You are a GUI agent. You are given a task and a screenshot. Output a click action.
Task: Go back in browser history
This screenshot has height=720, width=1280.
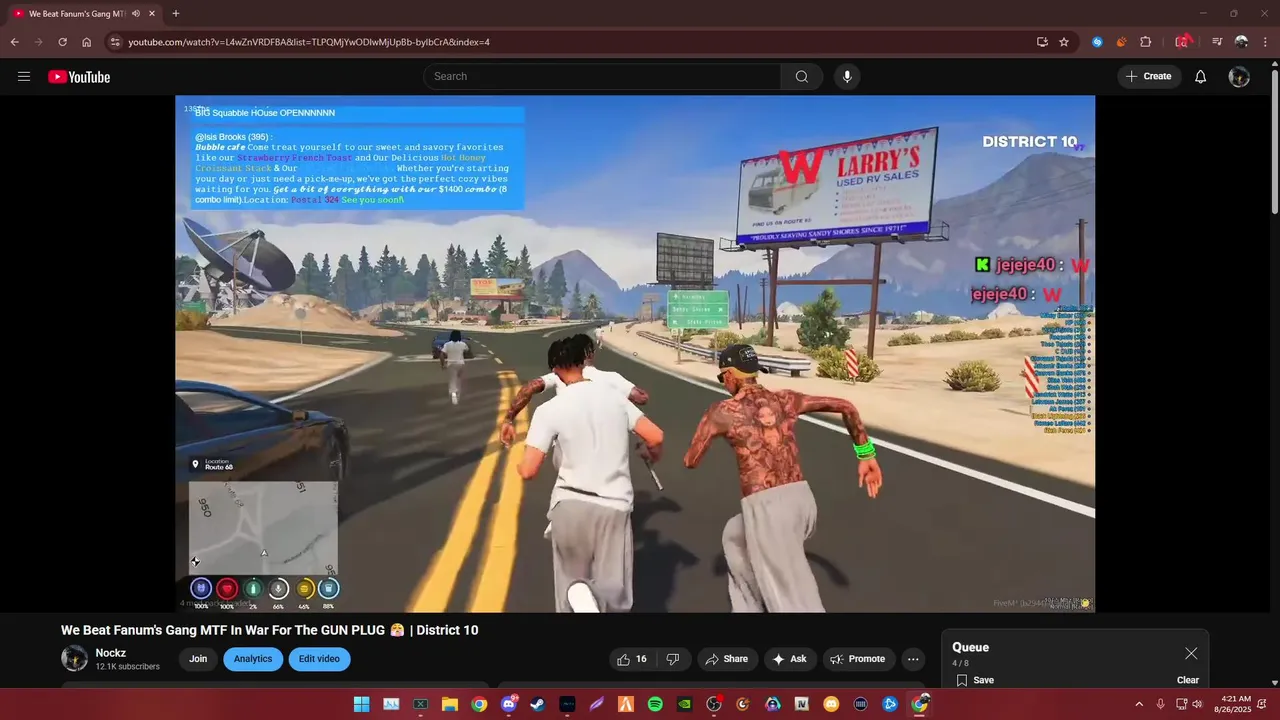pos(14,42)
